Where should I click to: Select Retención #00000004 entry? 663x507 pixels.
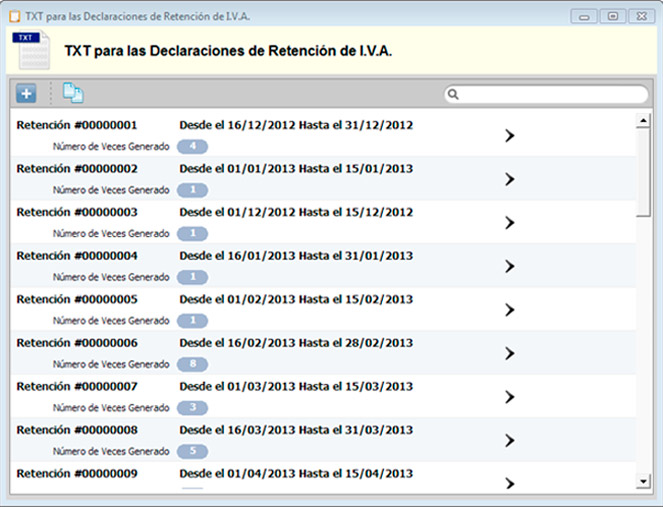click(x=77, y=256)
